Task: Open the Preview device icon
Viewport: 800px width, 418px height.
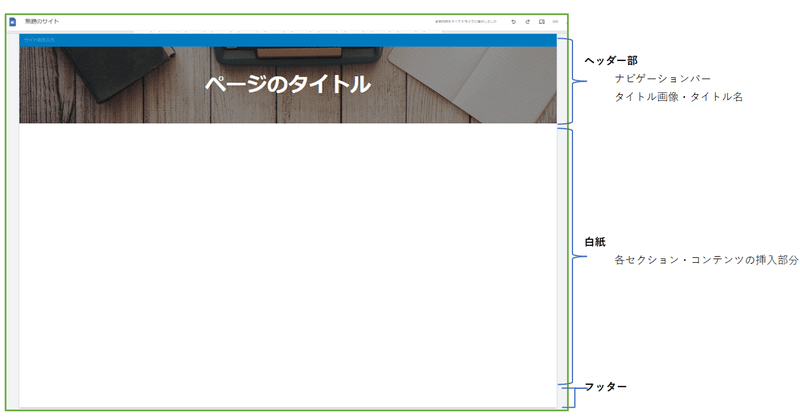Action: [x=541, y=22]
